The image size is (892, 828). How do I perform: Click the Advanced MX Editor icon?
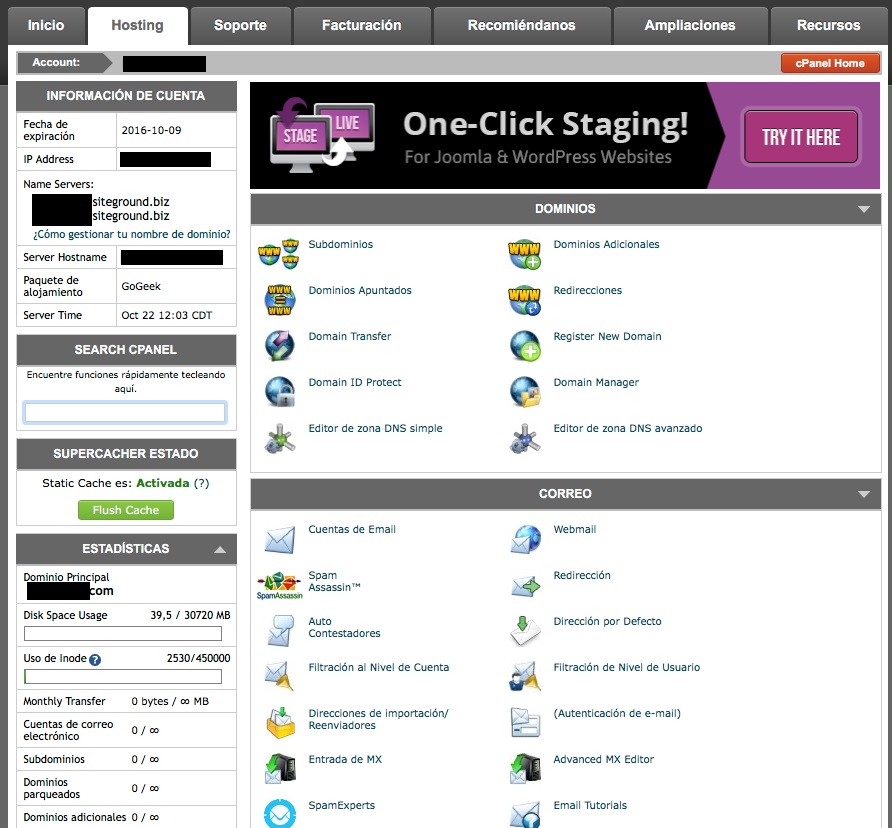point(525,769)
